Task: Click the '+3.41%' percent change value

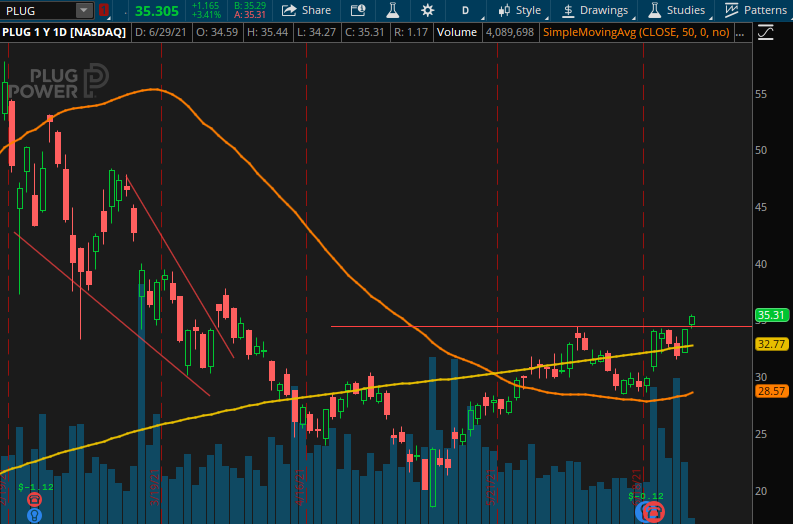Action: pyautogui.click(x=206, y=15)
